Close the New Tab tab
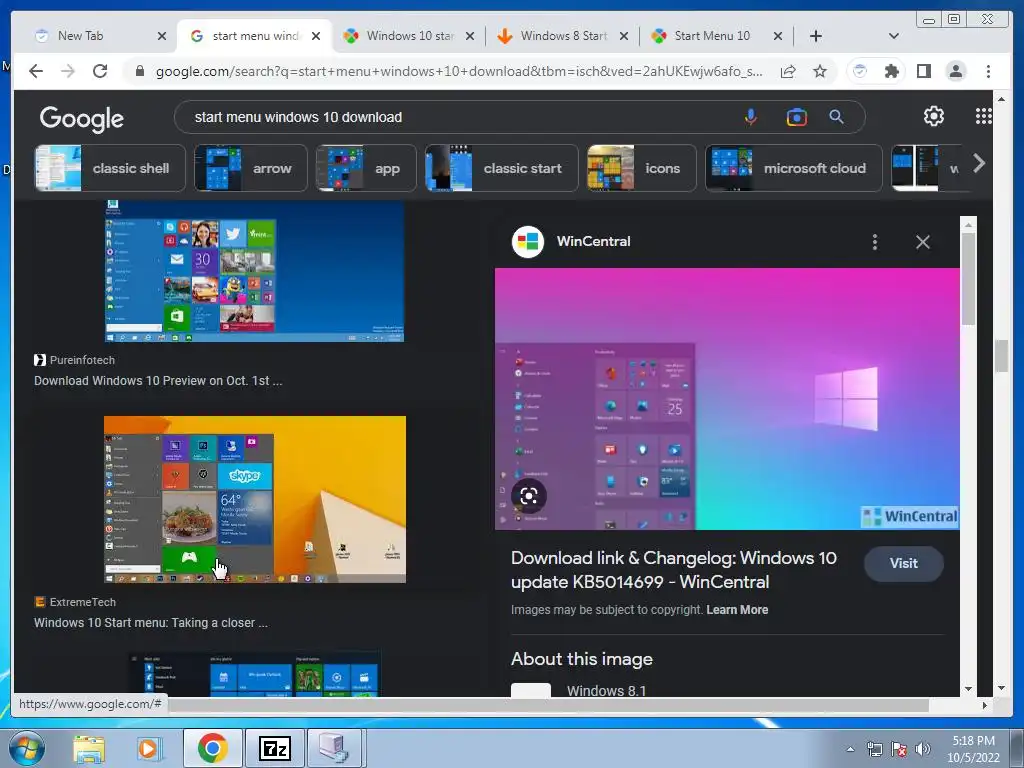The height and width of the screenshot is (768, 1024). coord(162,36)
